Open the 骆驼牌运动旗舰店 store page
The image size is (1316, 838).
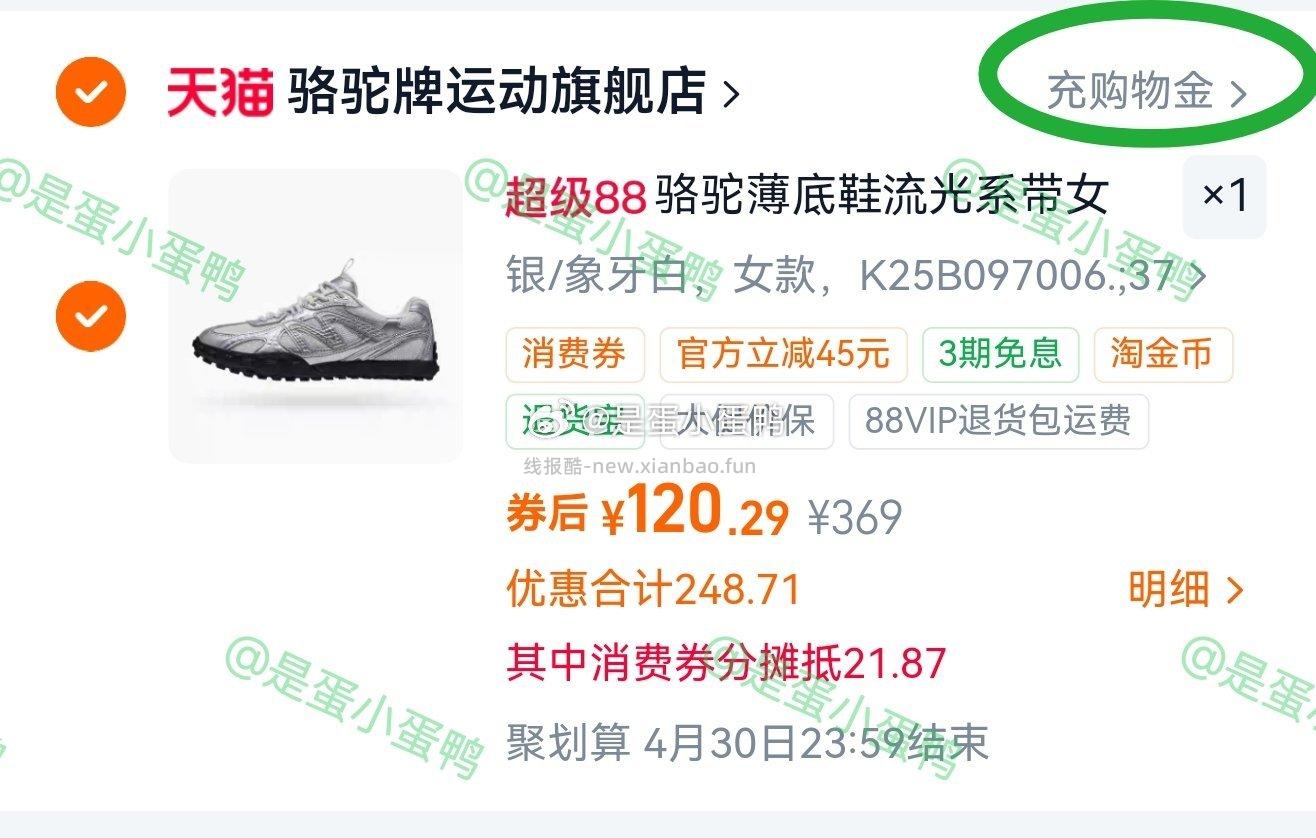pyautogui.click(x=498, y=93)
